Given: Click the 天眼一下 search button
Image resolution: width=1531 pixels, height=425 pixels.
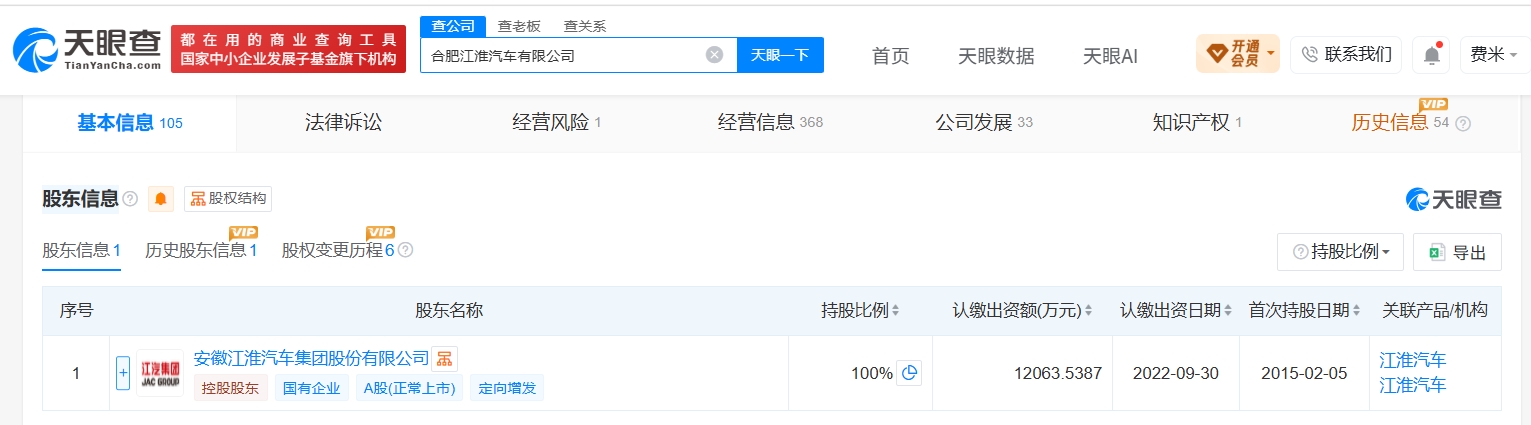Looking at the screenshot, I should point(780,55).
